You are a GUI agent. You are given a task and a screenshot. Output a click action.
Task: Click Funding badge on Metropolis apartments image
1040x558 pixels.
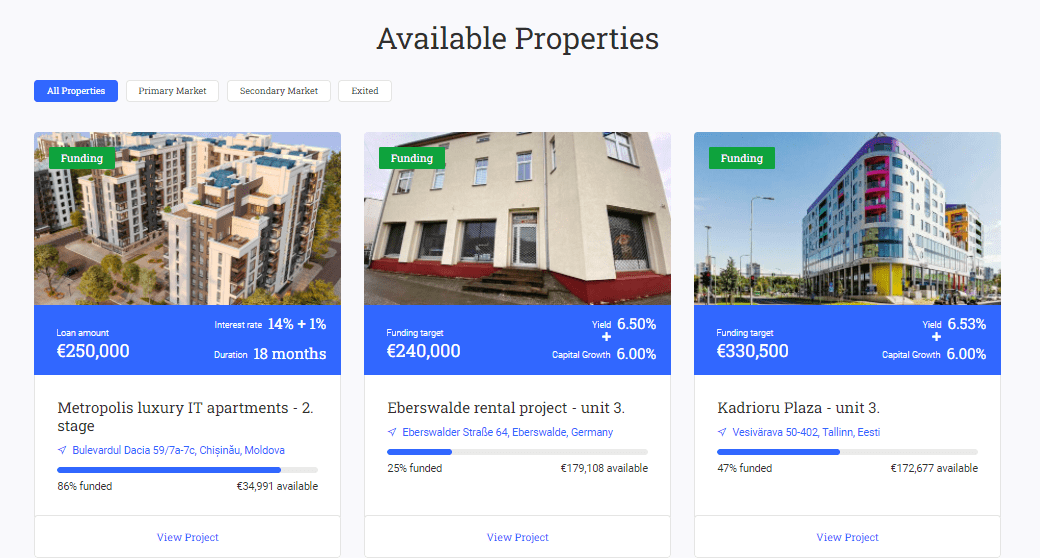click(82, 158)
